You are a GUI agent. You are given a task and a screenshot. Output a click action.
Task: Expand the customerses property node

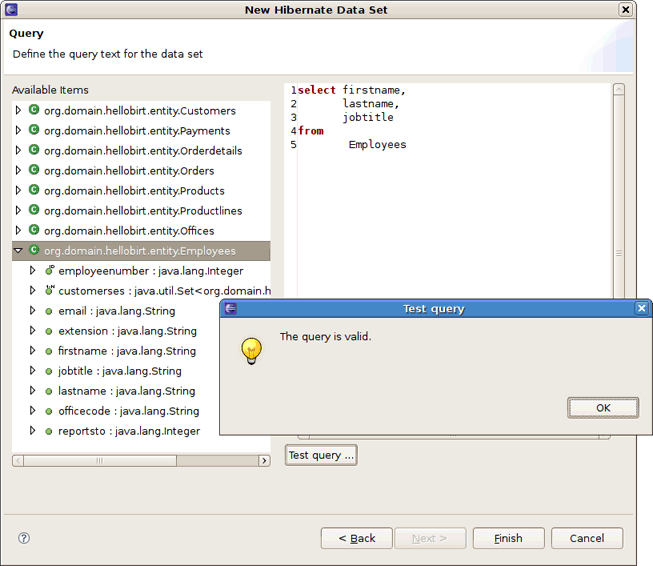click(32, 290)
